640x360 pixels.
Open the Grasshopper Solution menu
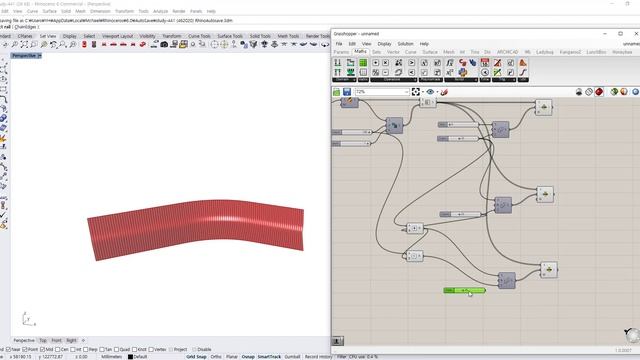coord(405,44)
